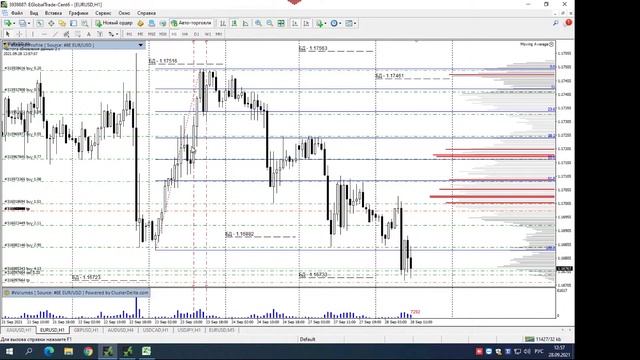This screenshot has height=360, width=640.
Task: Select the trendline tool
Action: (x=55, y=34)
